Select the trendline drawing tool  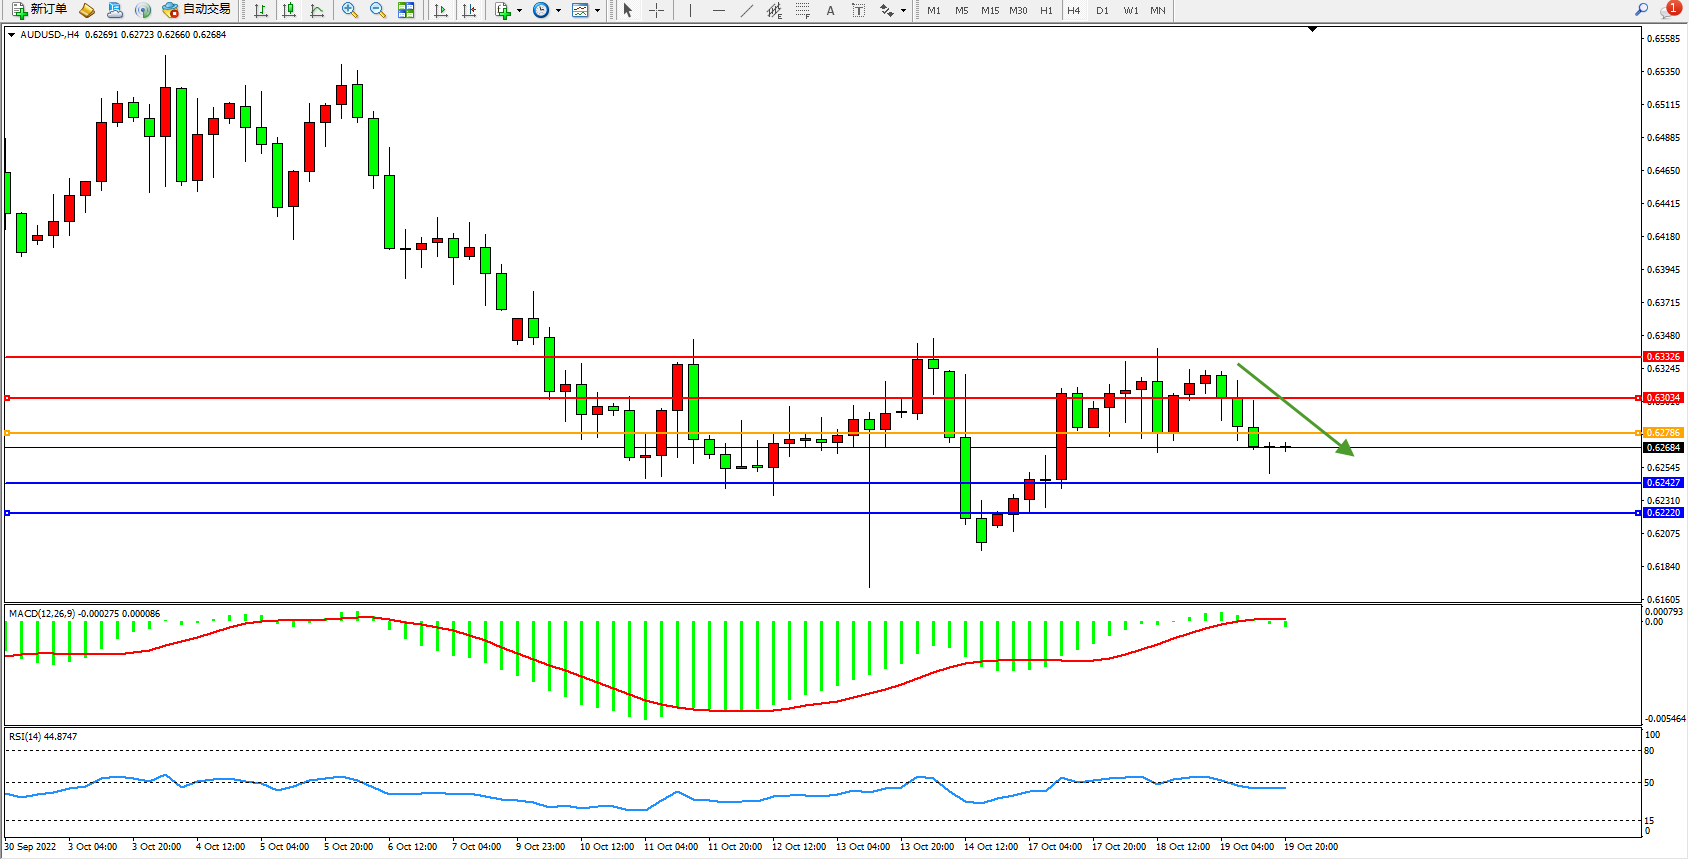pyautogui.click(x=746, y=10)
